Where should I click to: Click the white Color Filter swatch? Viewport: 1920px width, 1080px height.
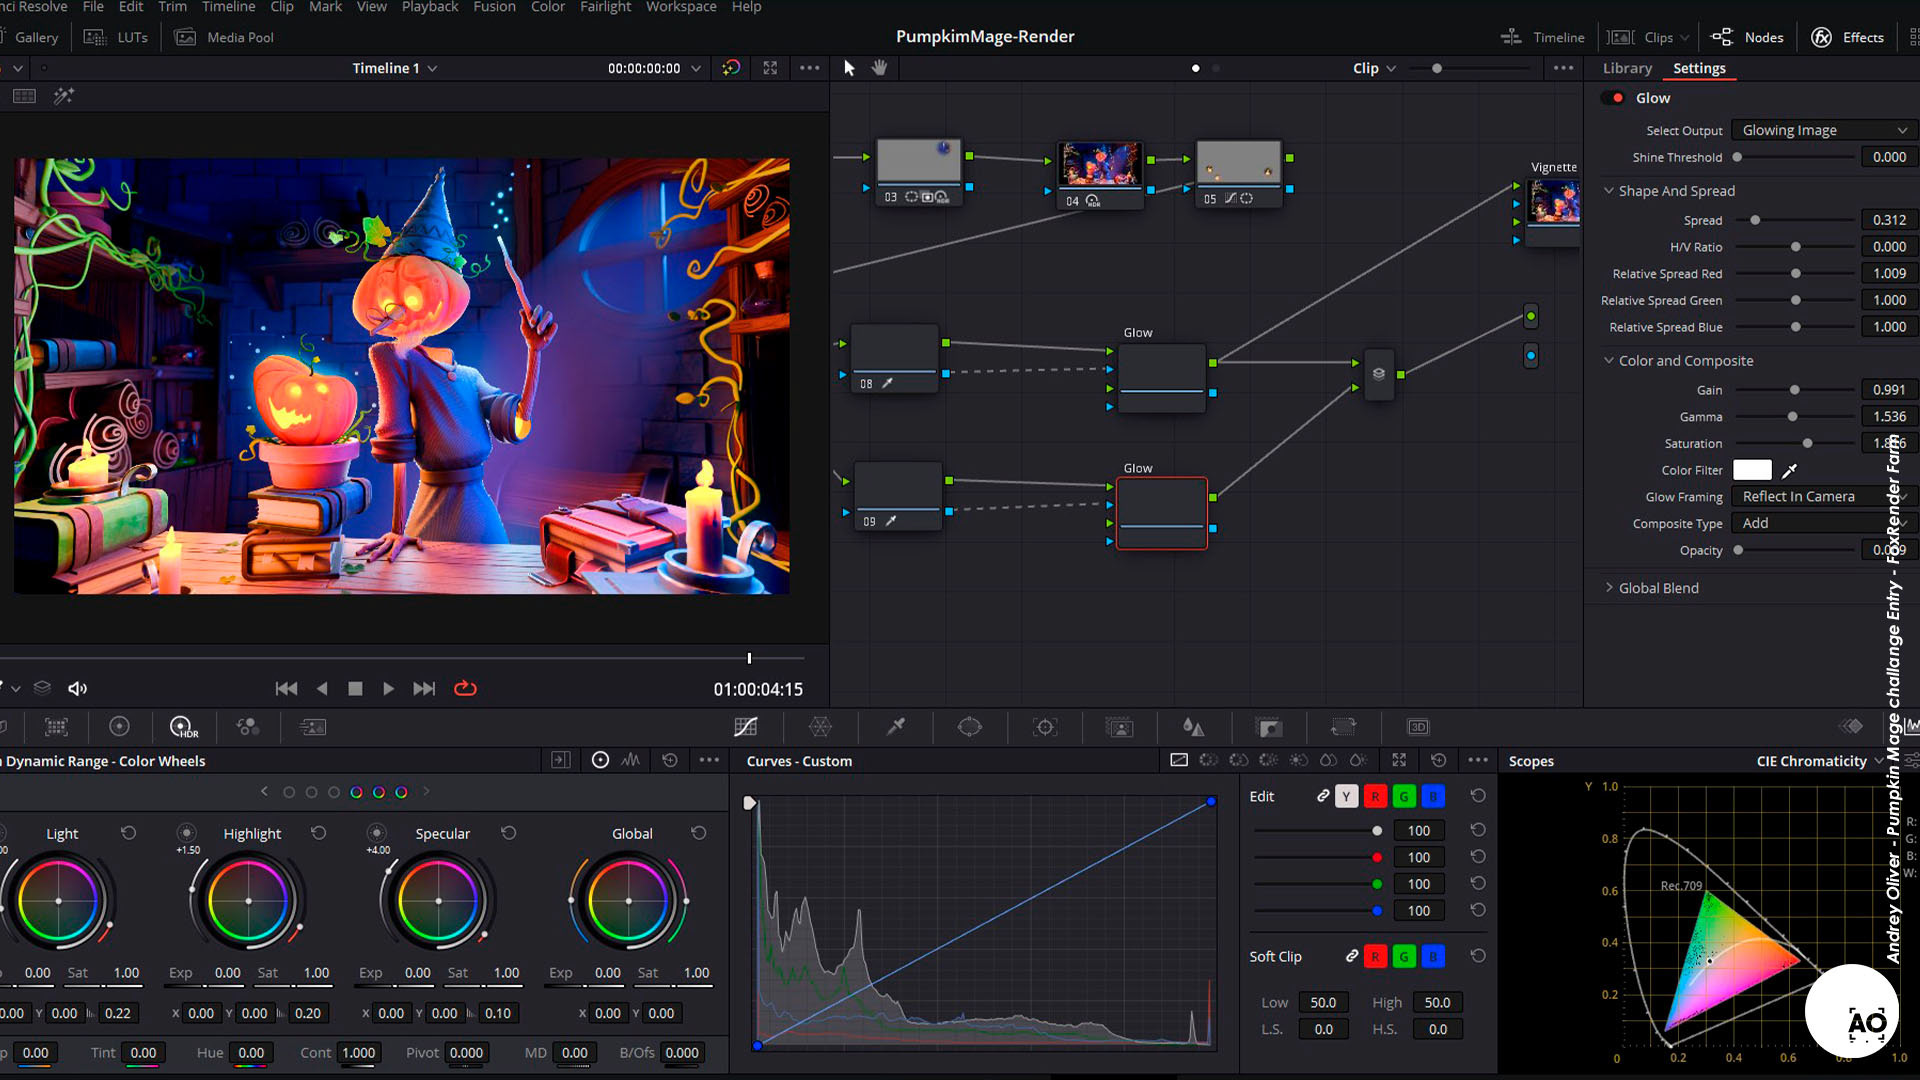coord(1752,470)
